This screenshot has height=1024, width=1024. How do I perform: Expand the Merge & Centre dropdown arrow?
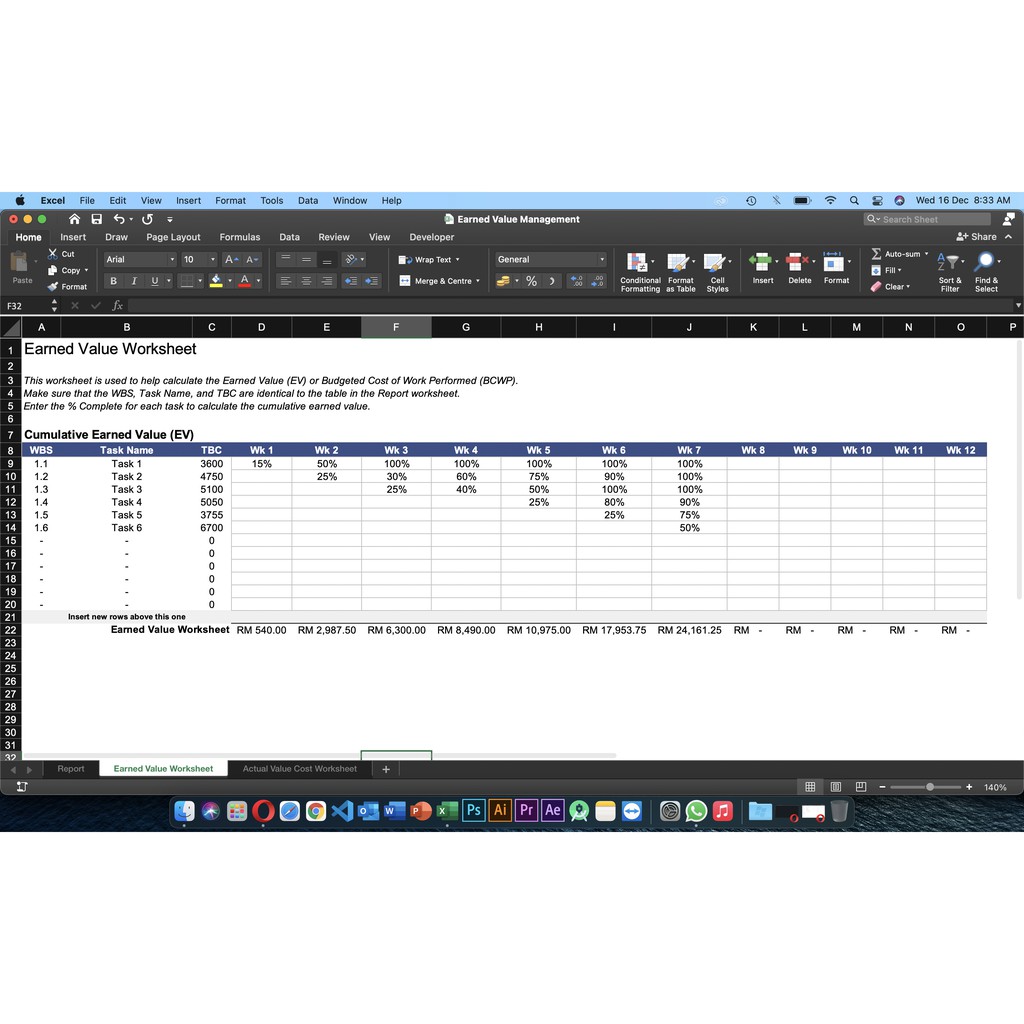(477, 281)
